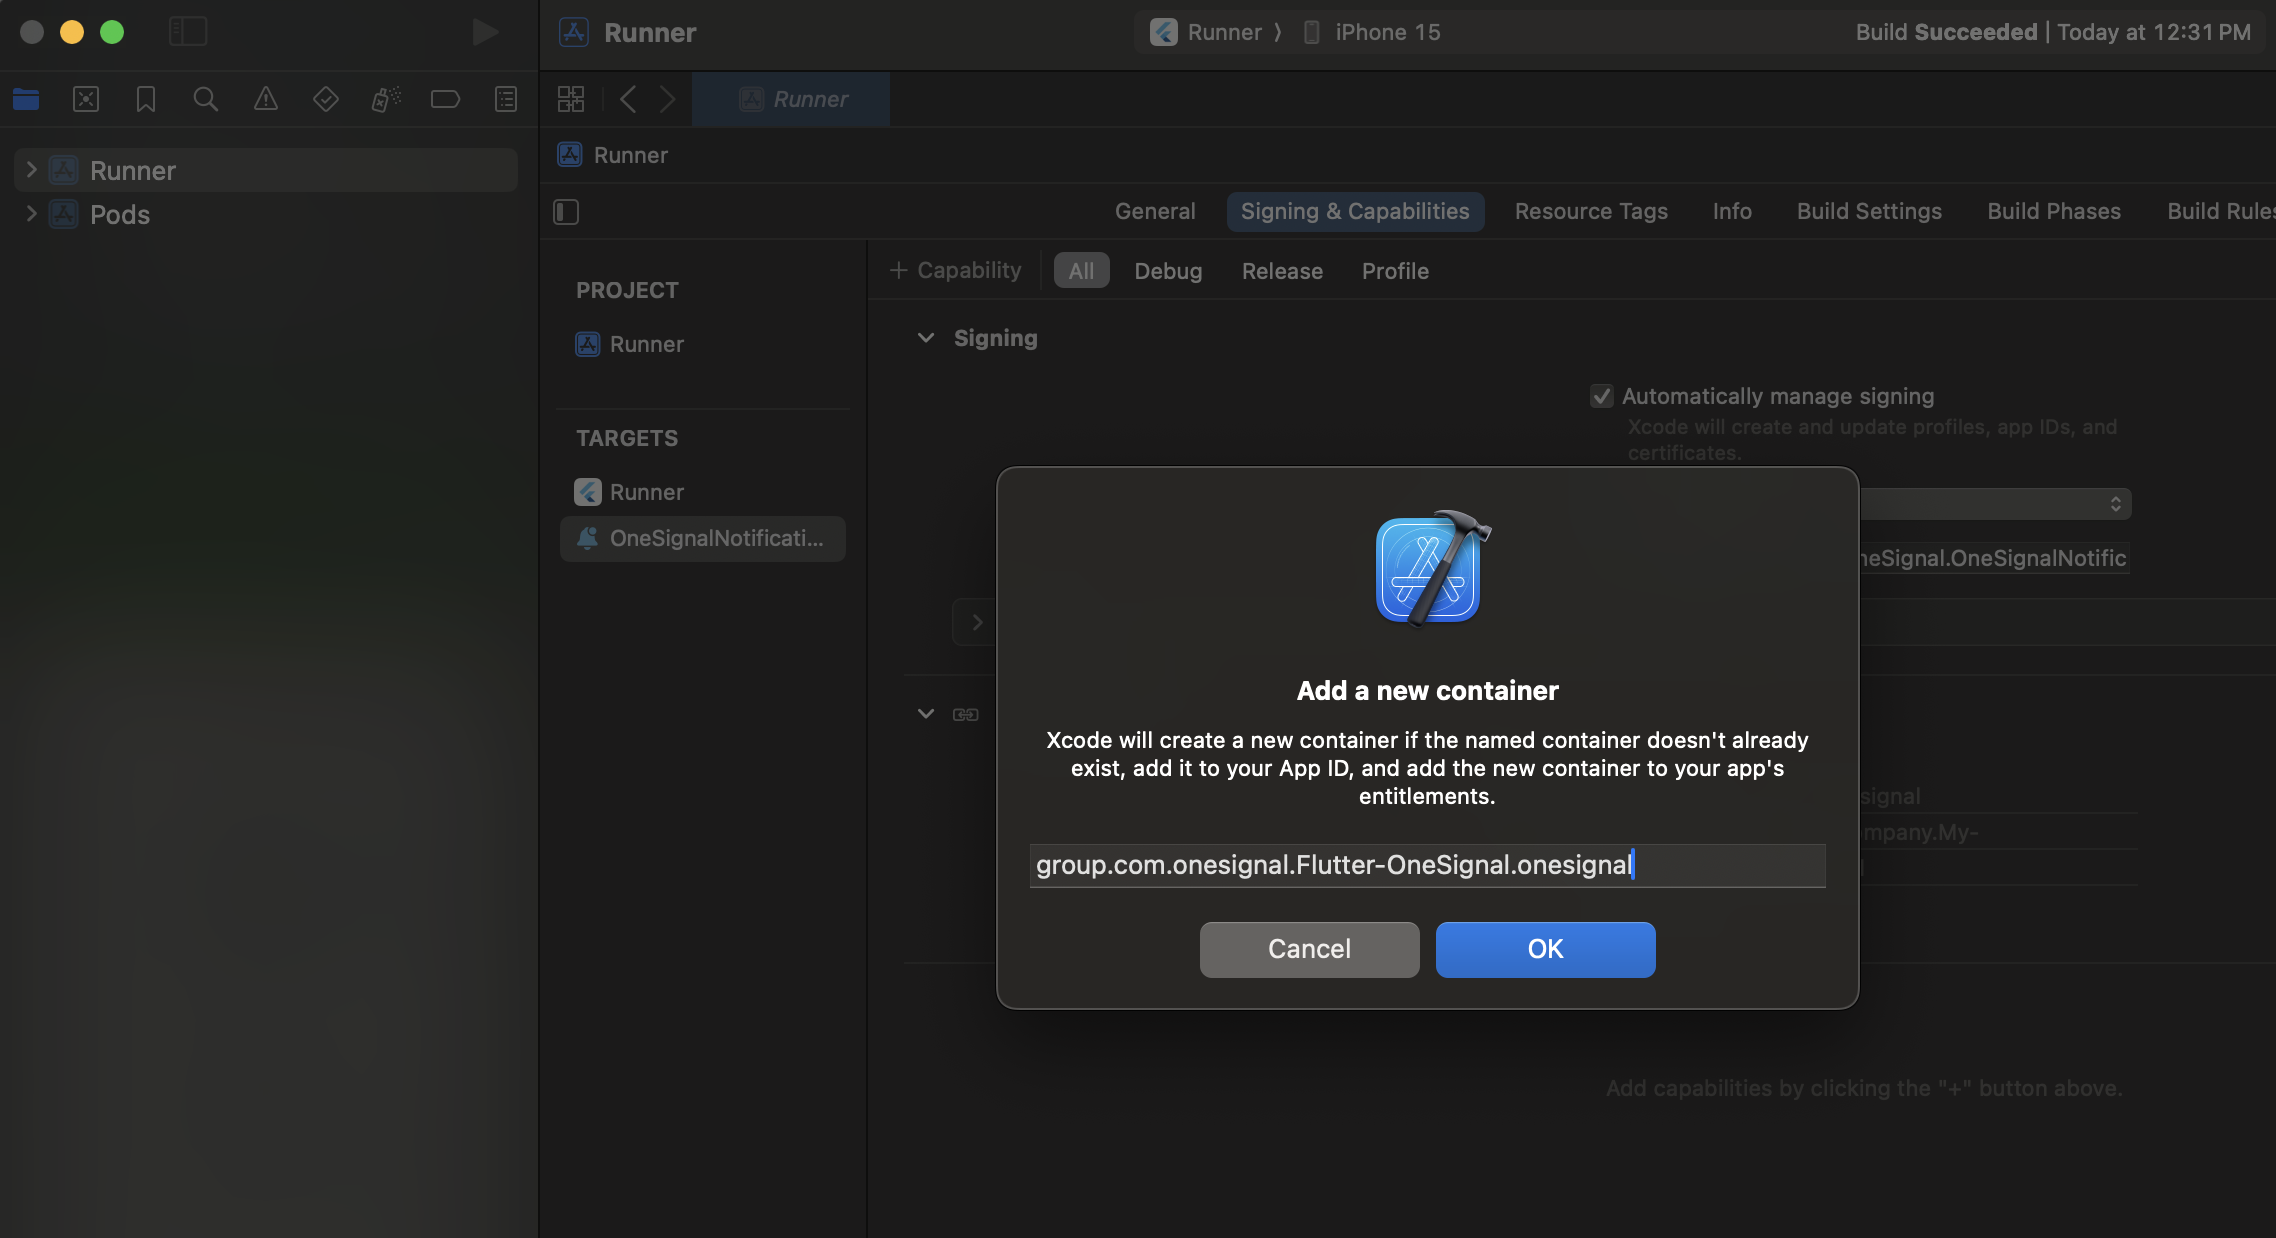Toggle Automatically manage signing checkbox
Screen dimensions: 2276x1238
[1602, 396]
